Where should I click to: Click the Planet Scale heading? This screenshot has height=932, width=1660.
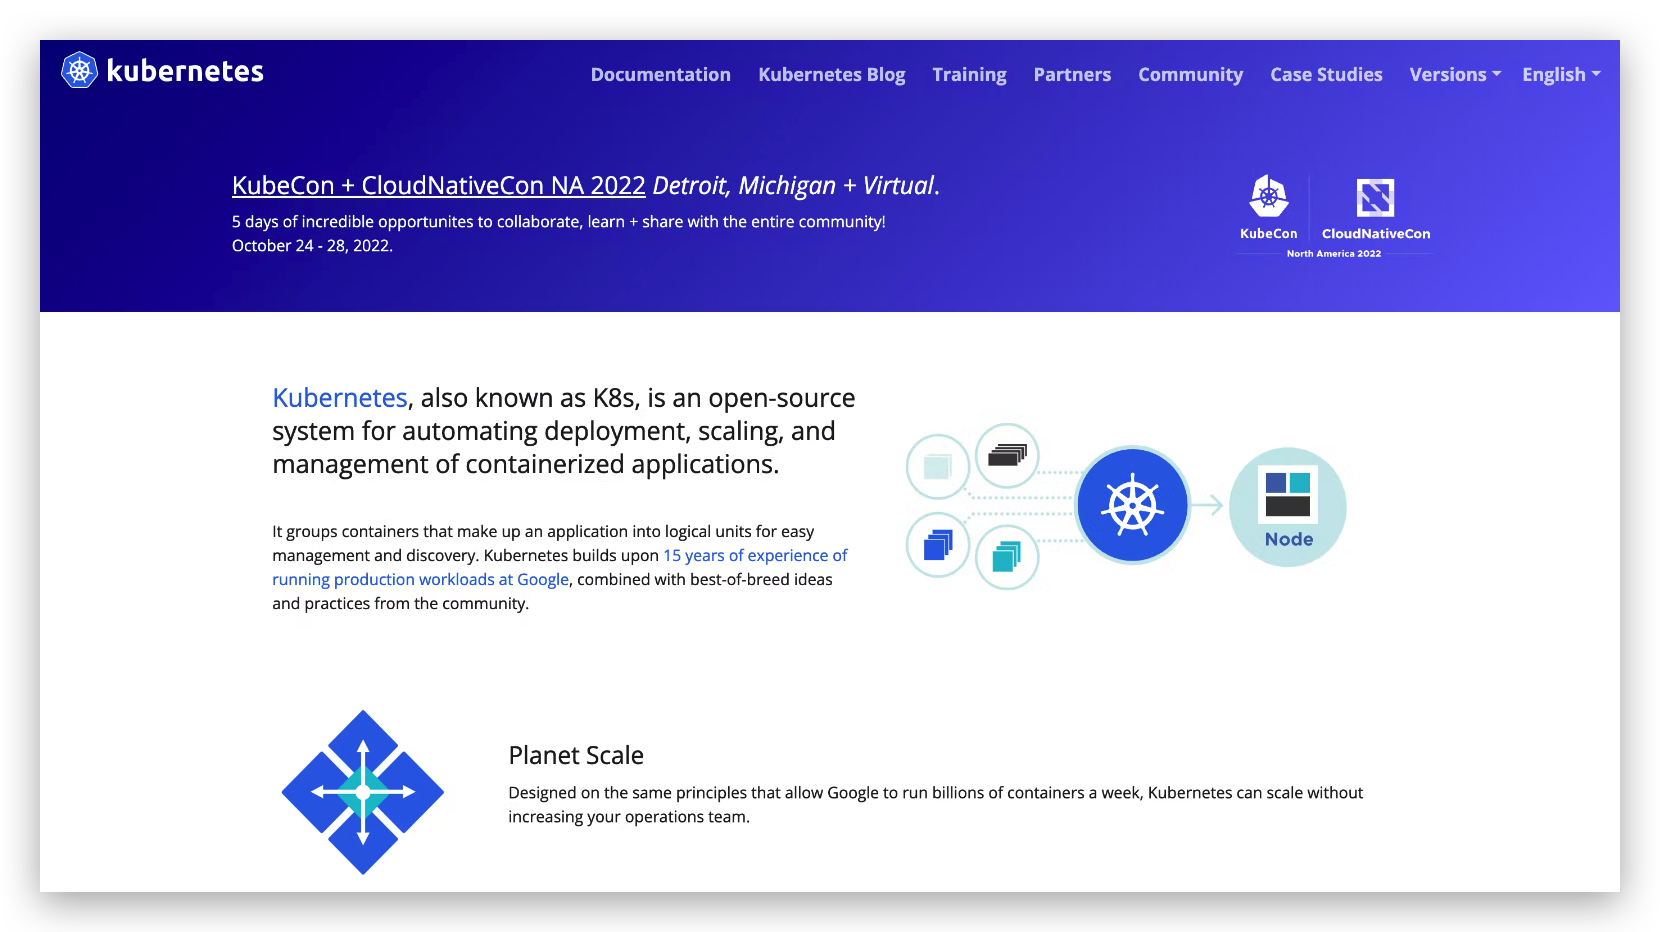pyautogui.click(x=576, y=756)
